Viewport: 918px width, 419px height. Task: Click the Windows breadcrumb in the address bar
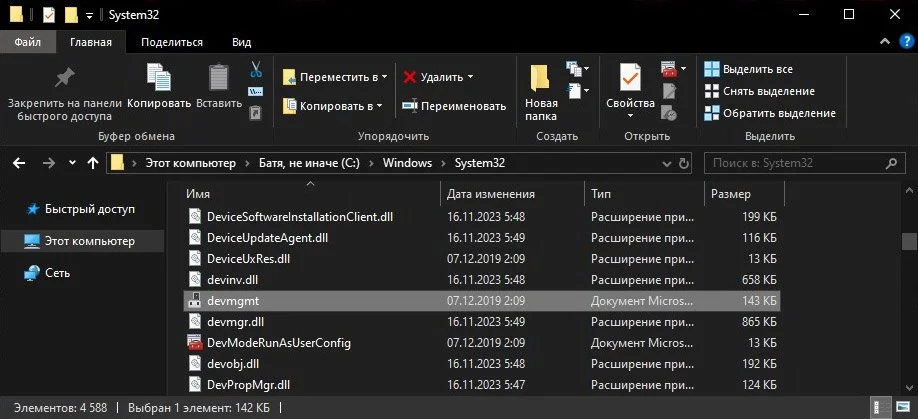click(x=407, y=163)
